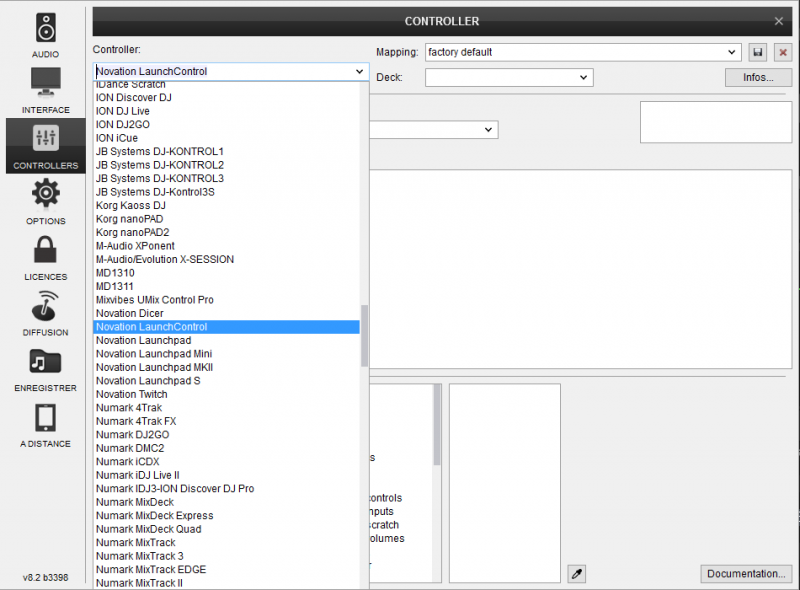Open the Documentation... button
The image size is (800, 590).
746,574
